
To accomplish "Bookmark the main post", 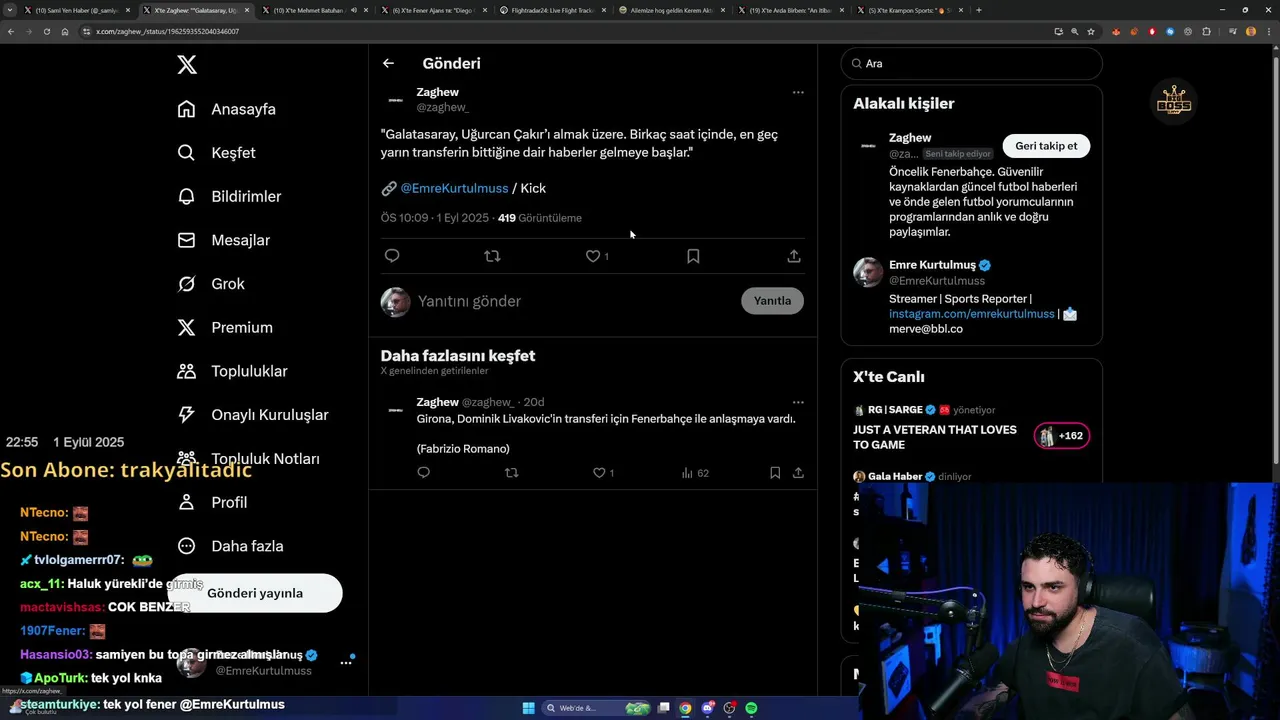I will [693, 256].
